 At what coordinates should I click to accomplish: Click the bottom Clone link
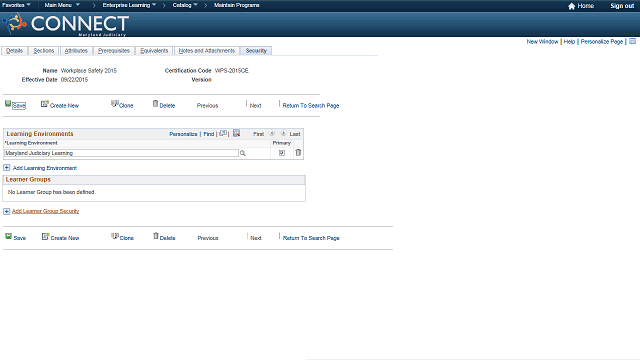pos(127,238)
